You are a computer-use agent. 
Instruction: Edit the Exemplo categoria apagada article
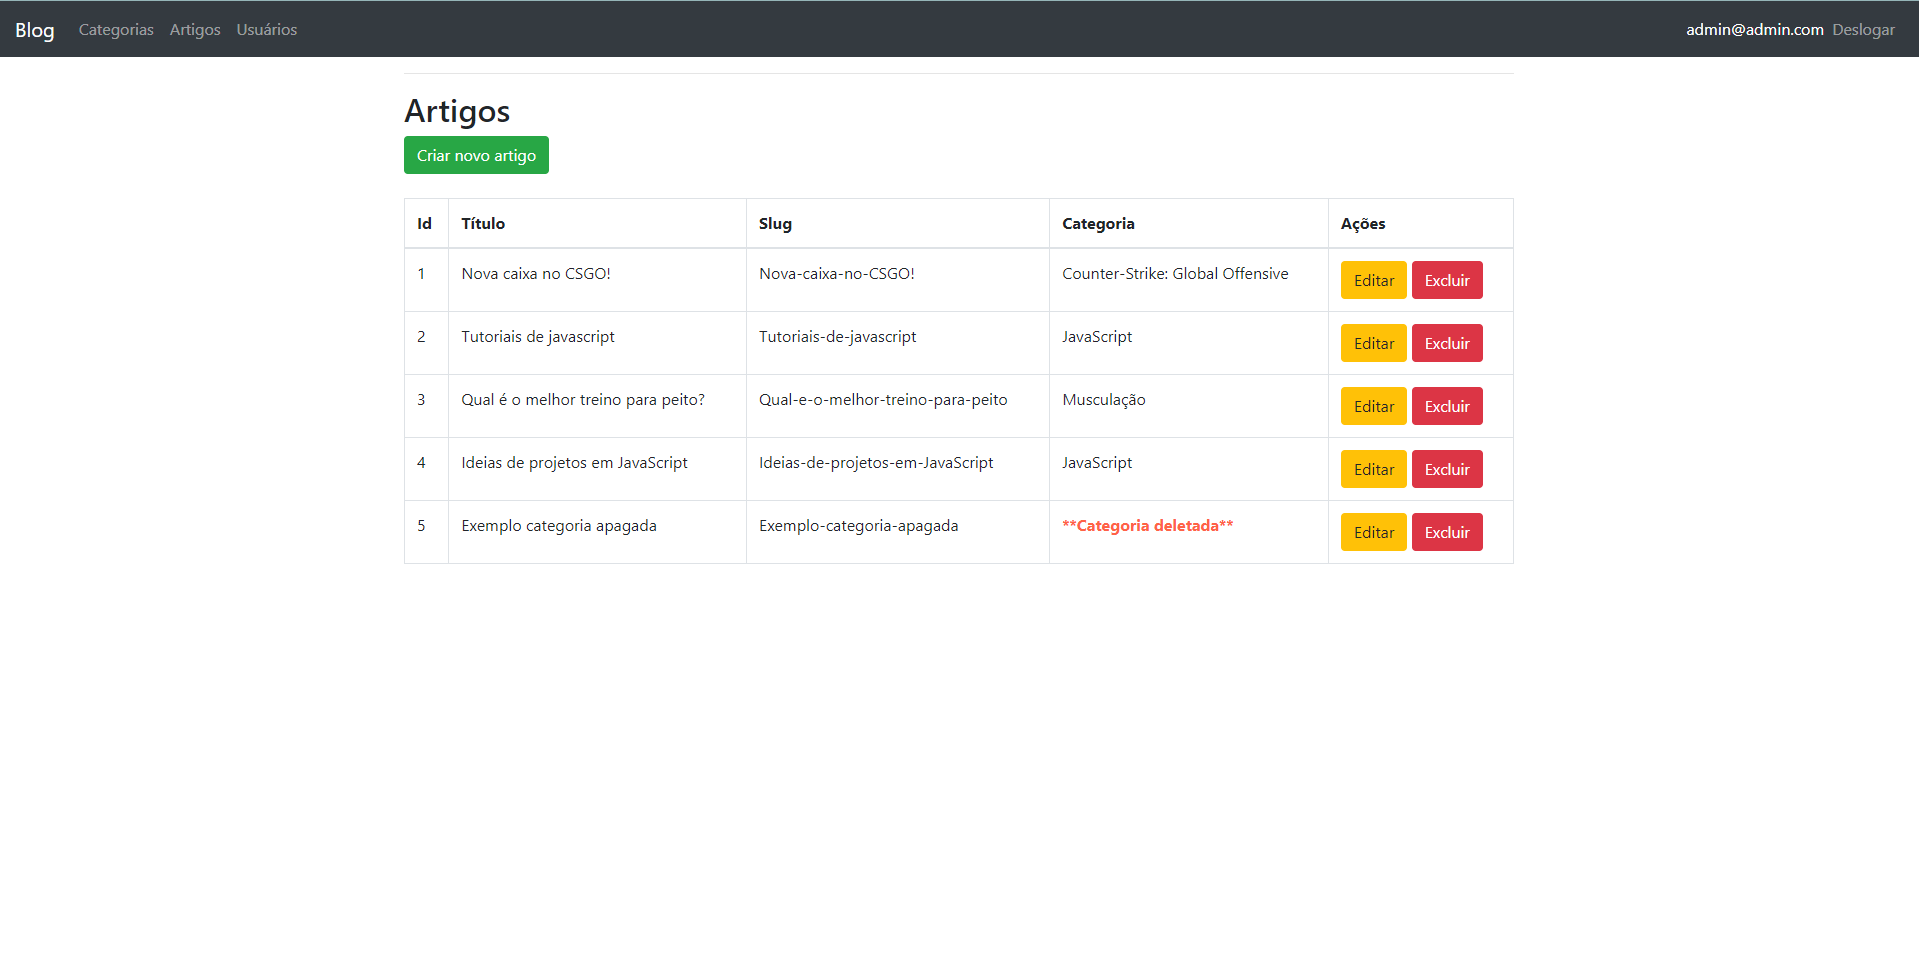coord(1372,532)
